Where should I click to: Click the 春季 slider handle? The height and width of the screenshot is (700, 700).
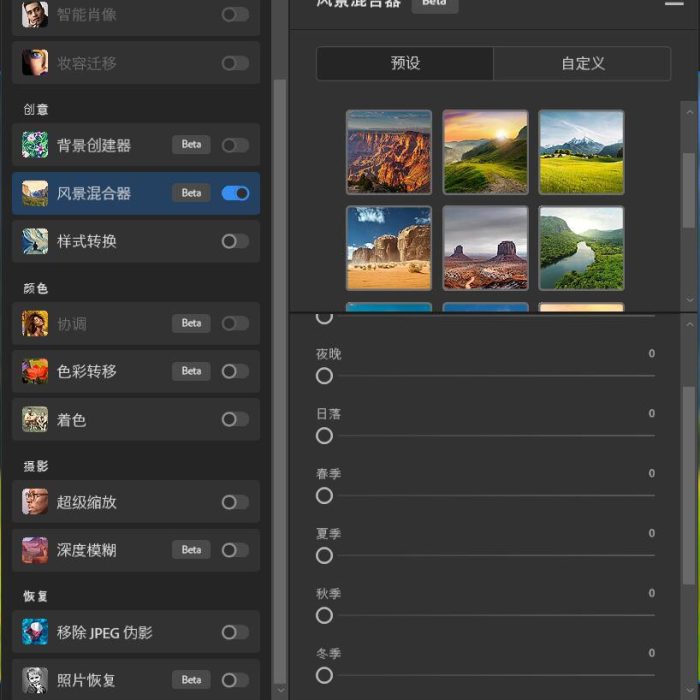[x=324, y=496]
